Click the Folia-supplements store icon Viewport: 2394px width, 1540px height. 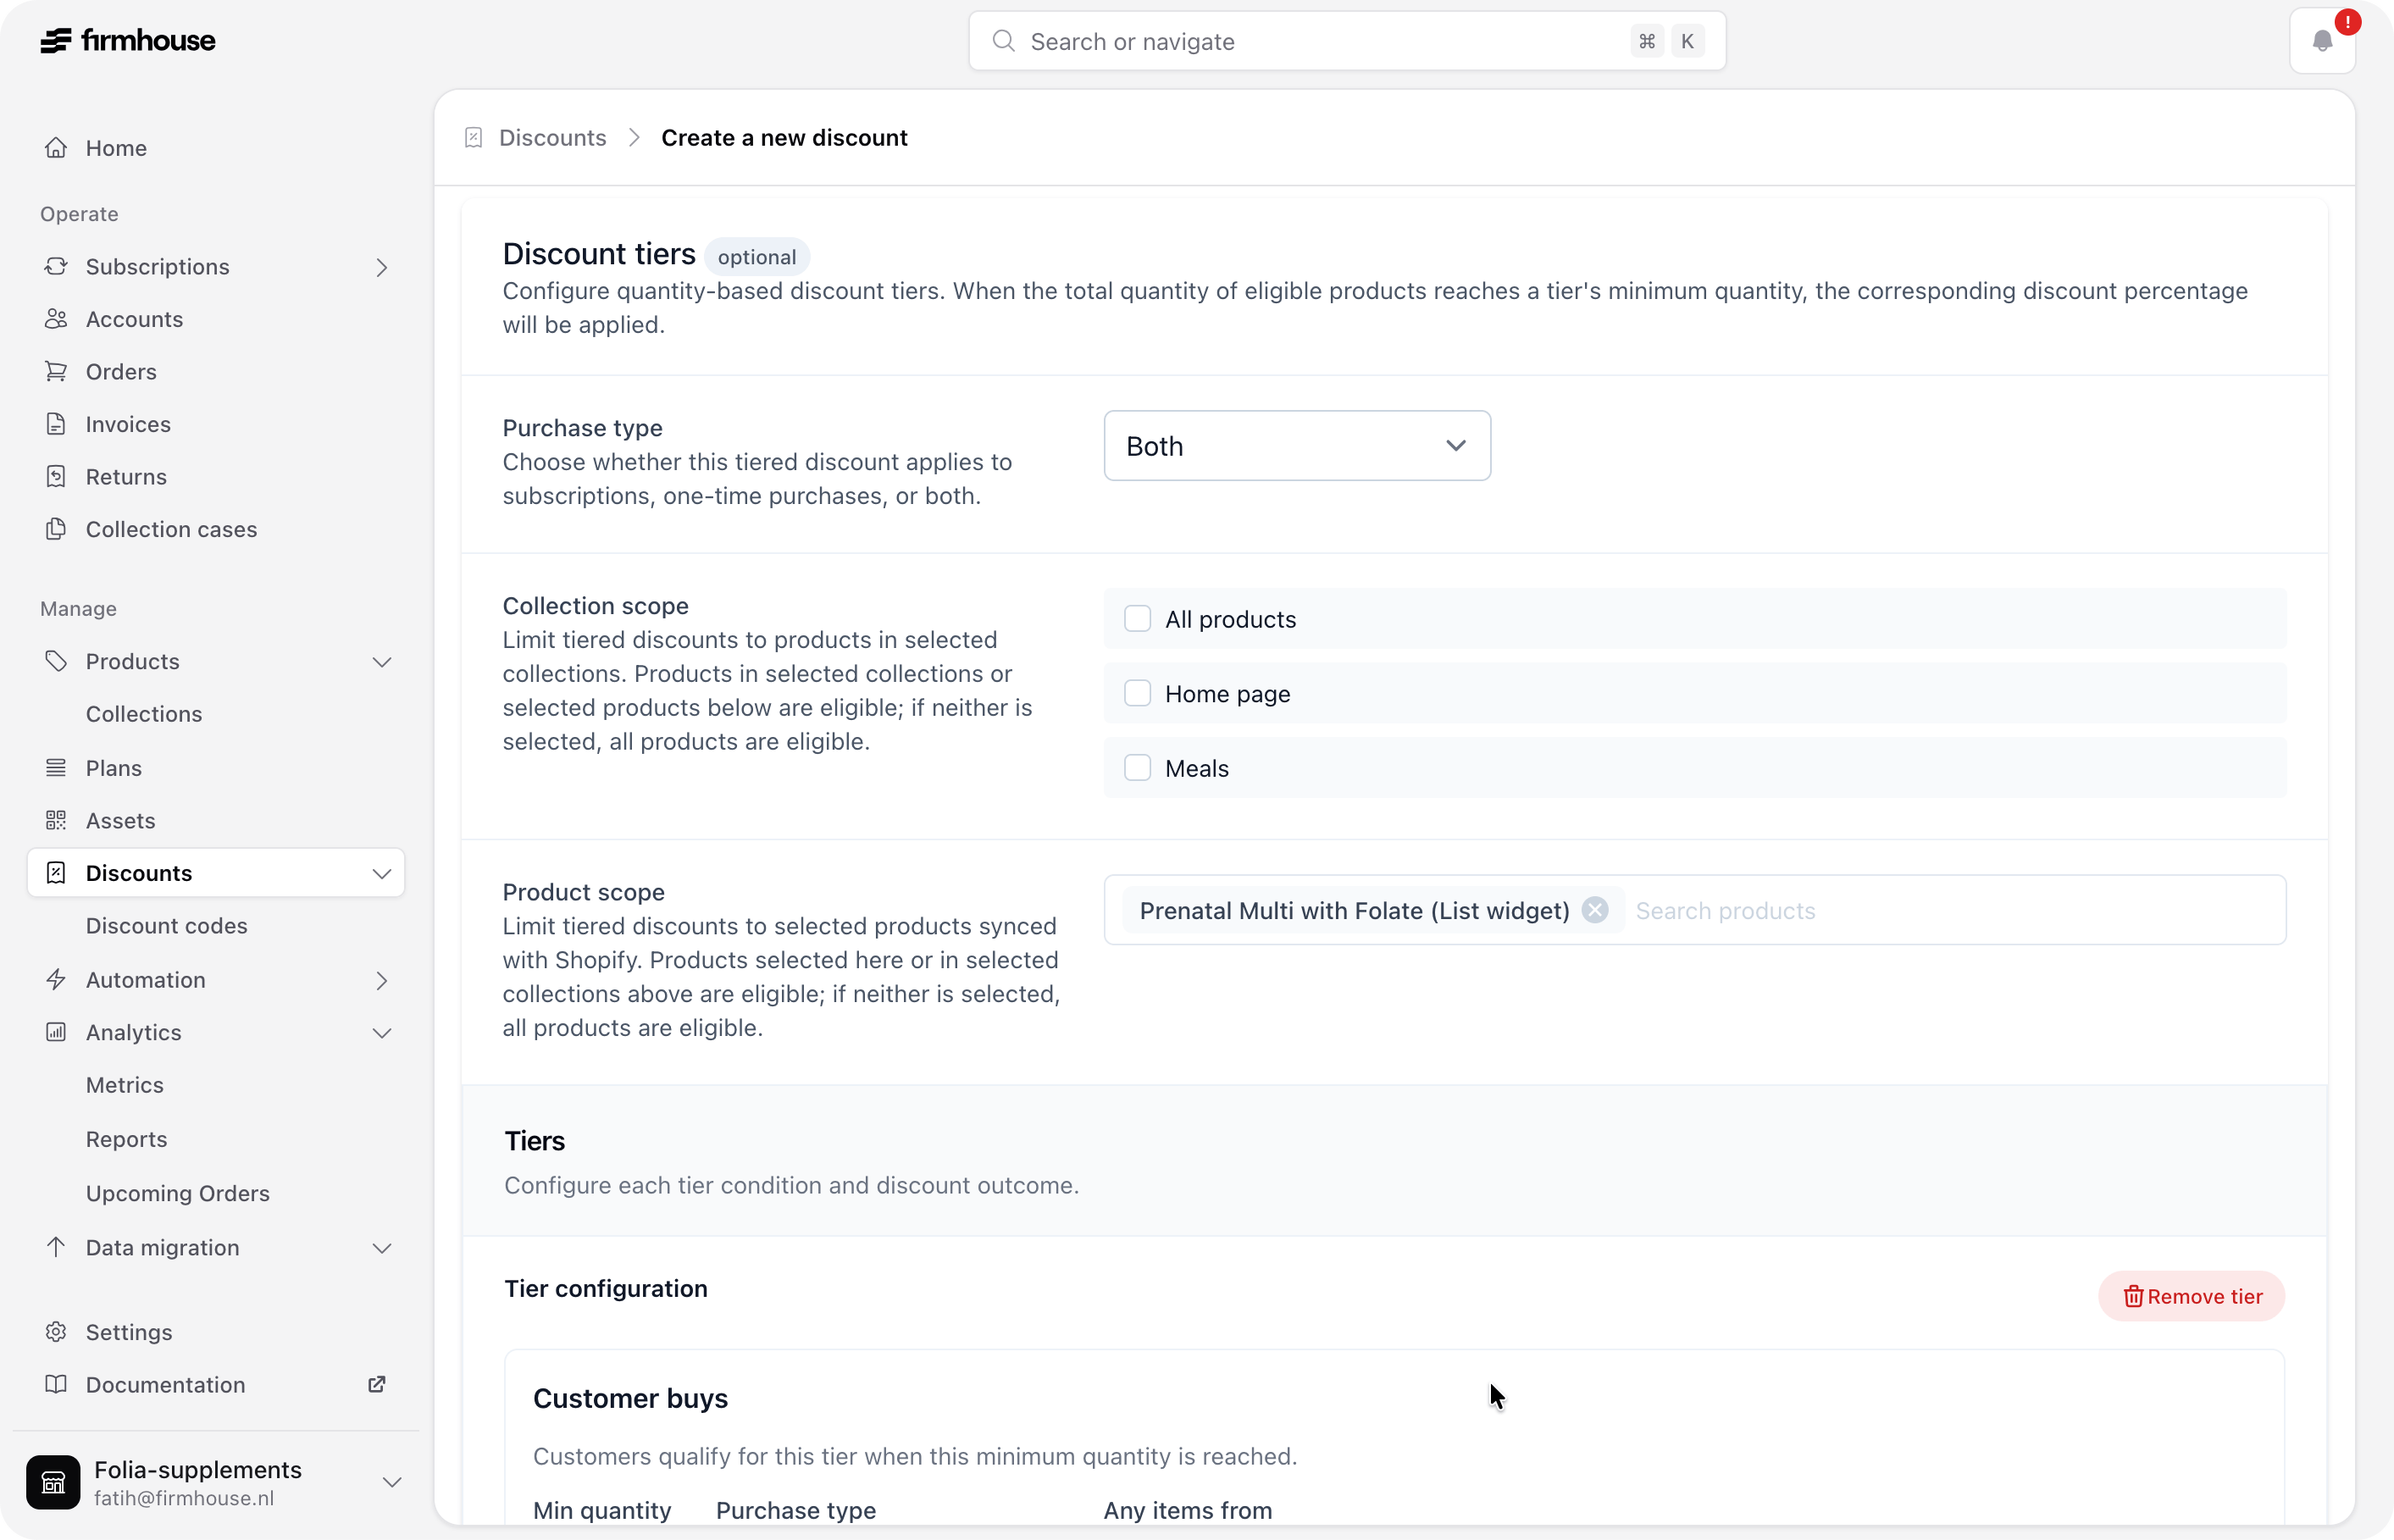pos(53,1481)
